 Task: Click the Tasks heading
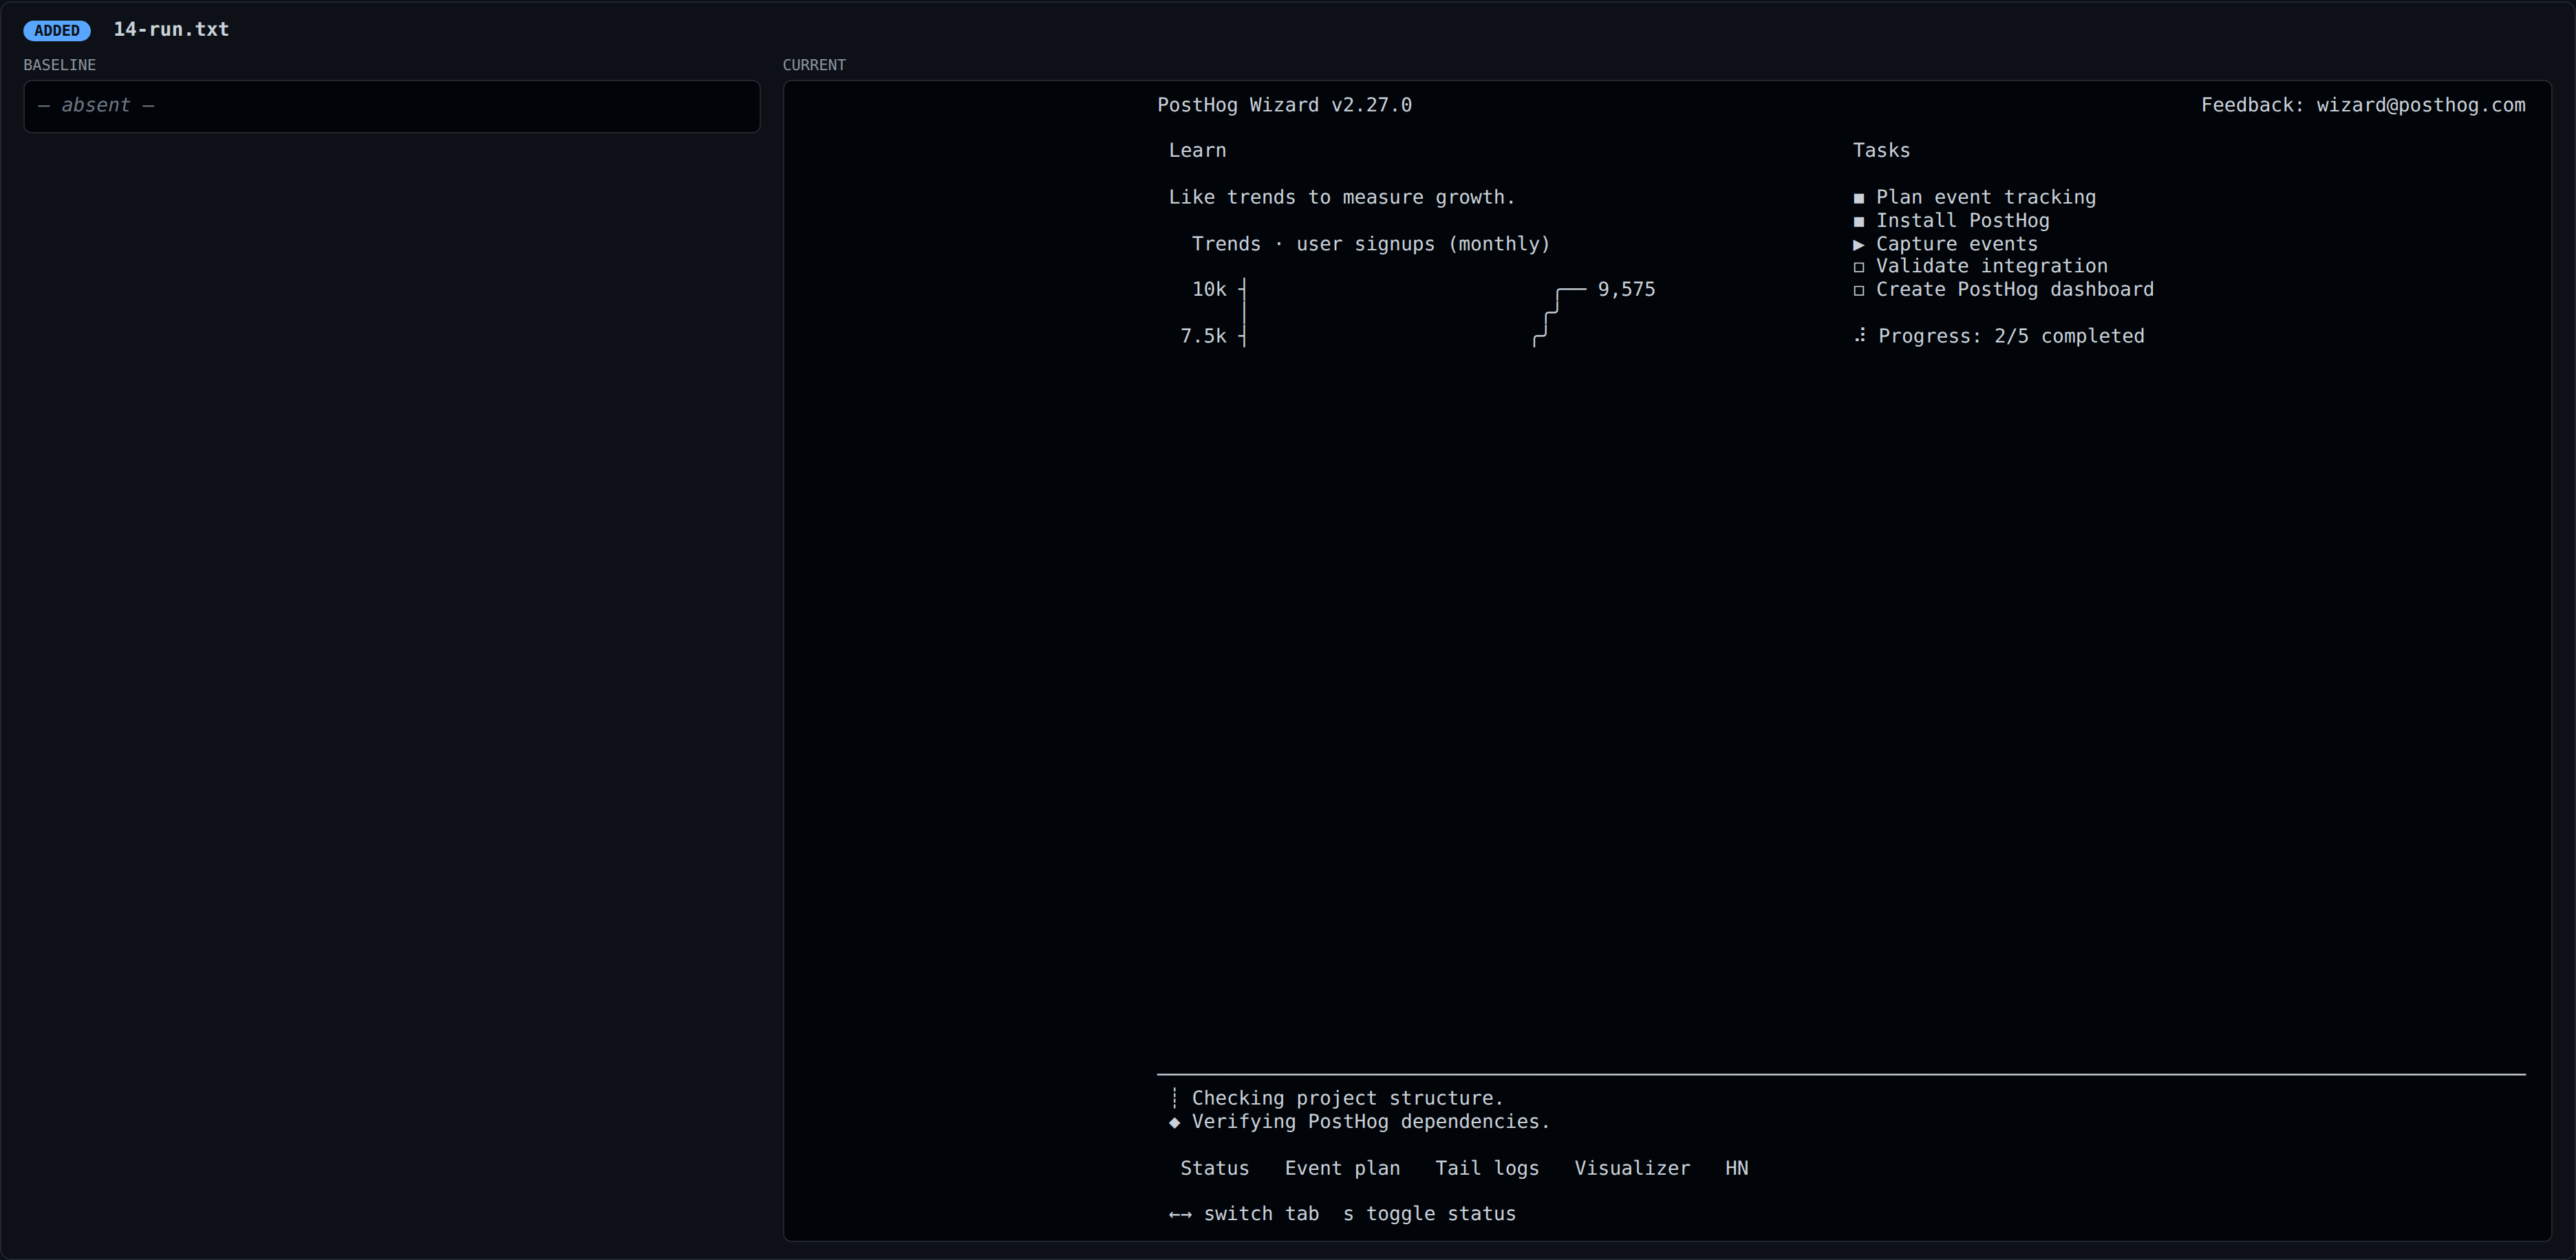1881,150
